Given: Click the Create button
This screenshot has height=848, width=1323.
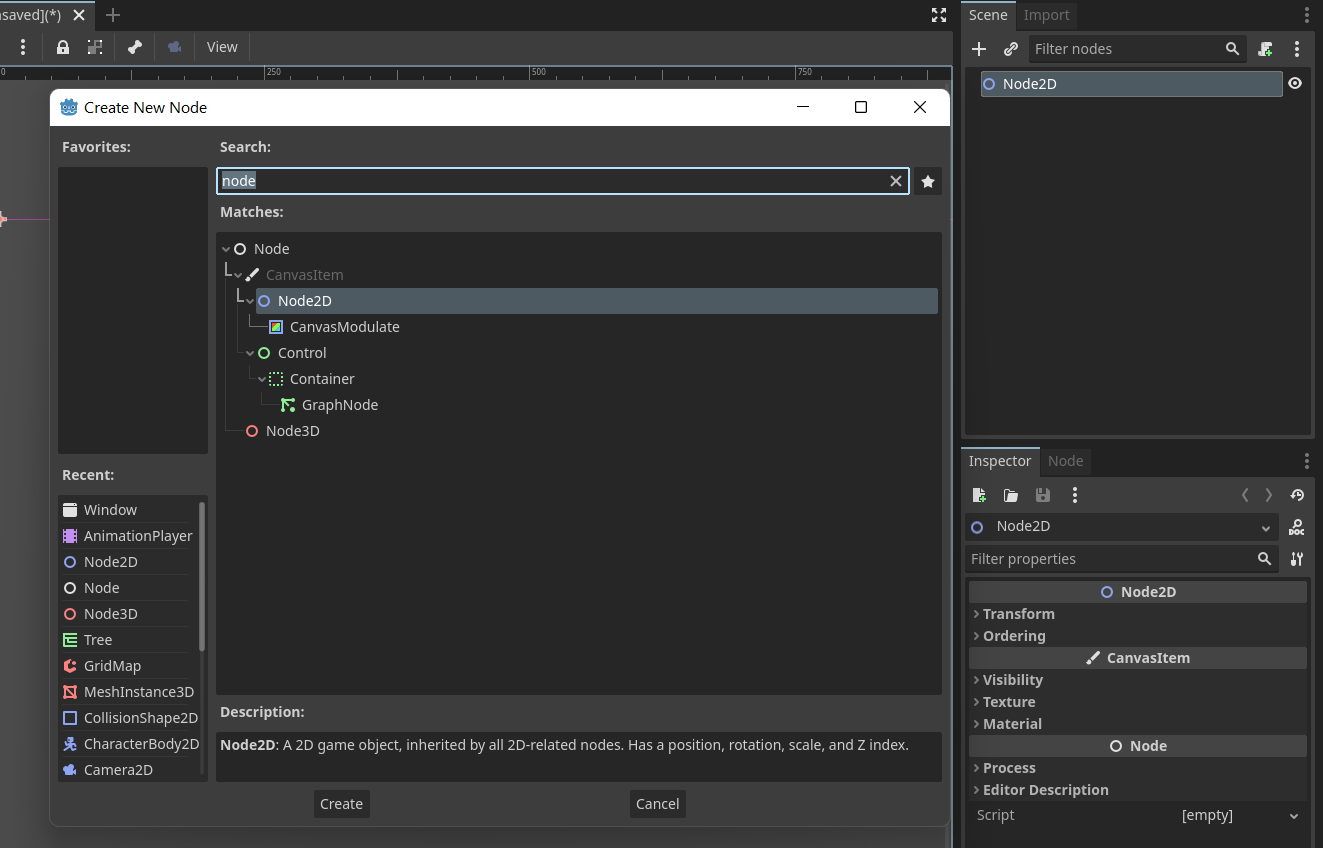Looking at the screenshot, I should click(x=341, y=803).
